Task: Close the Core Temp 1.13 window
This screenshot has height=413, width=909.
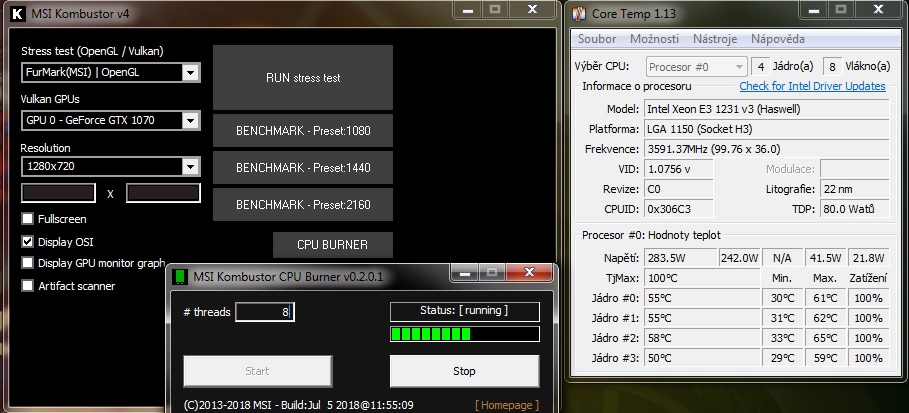Action: [x=878, y=9]
